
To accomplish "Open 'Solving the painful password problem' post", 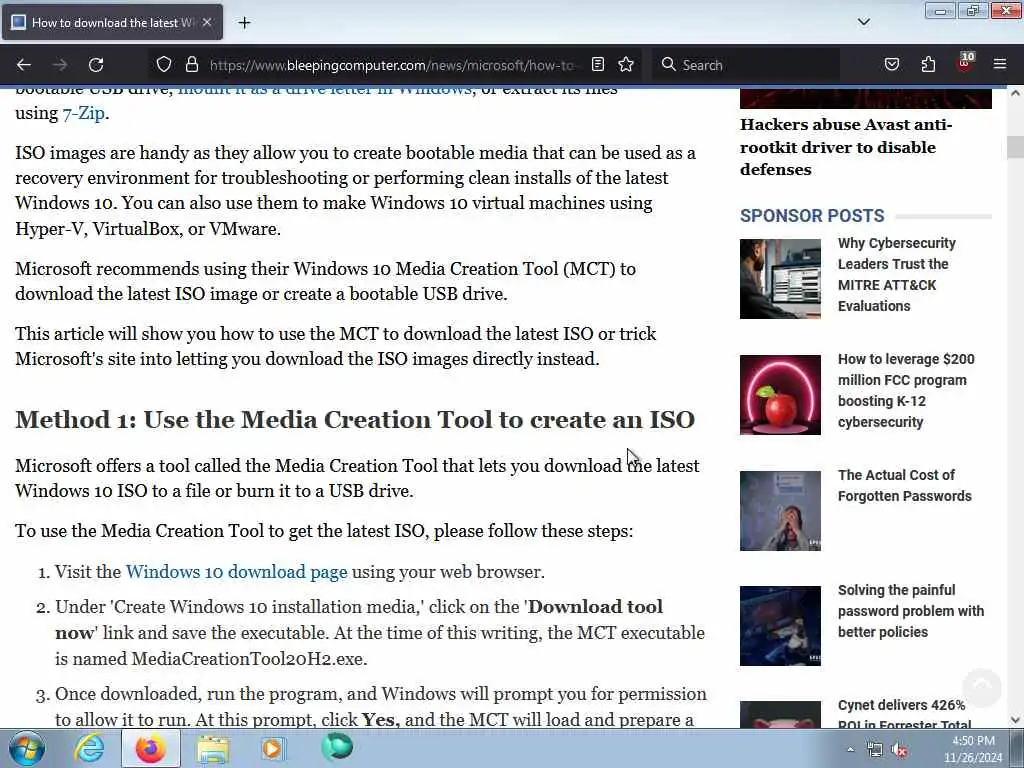I will (x=910, y=611).
